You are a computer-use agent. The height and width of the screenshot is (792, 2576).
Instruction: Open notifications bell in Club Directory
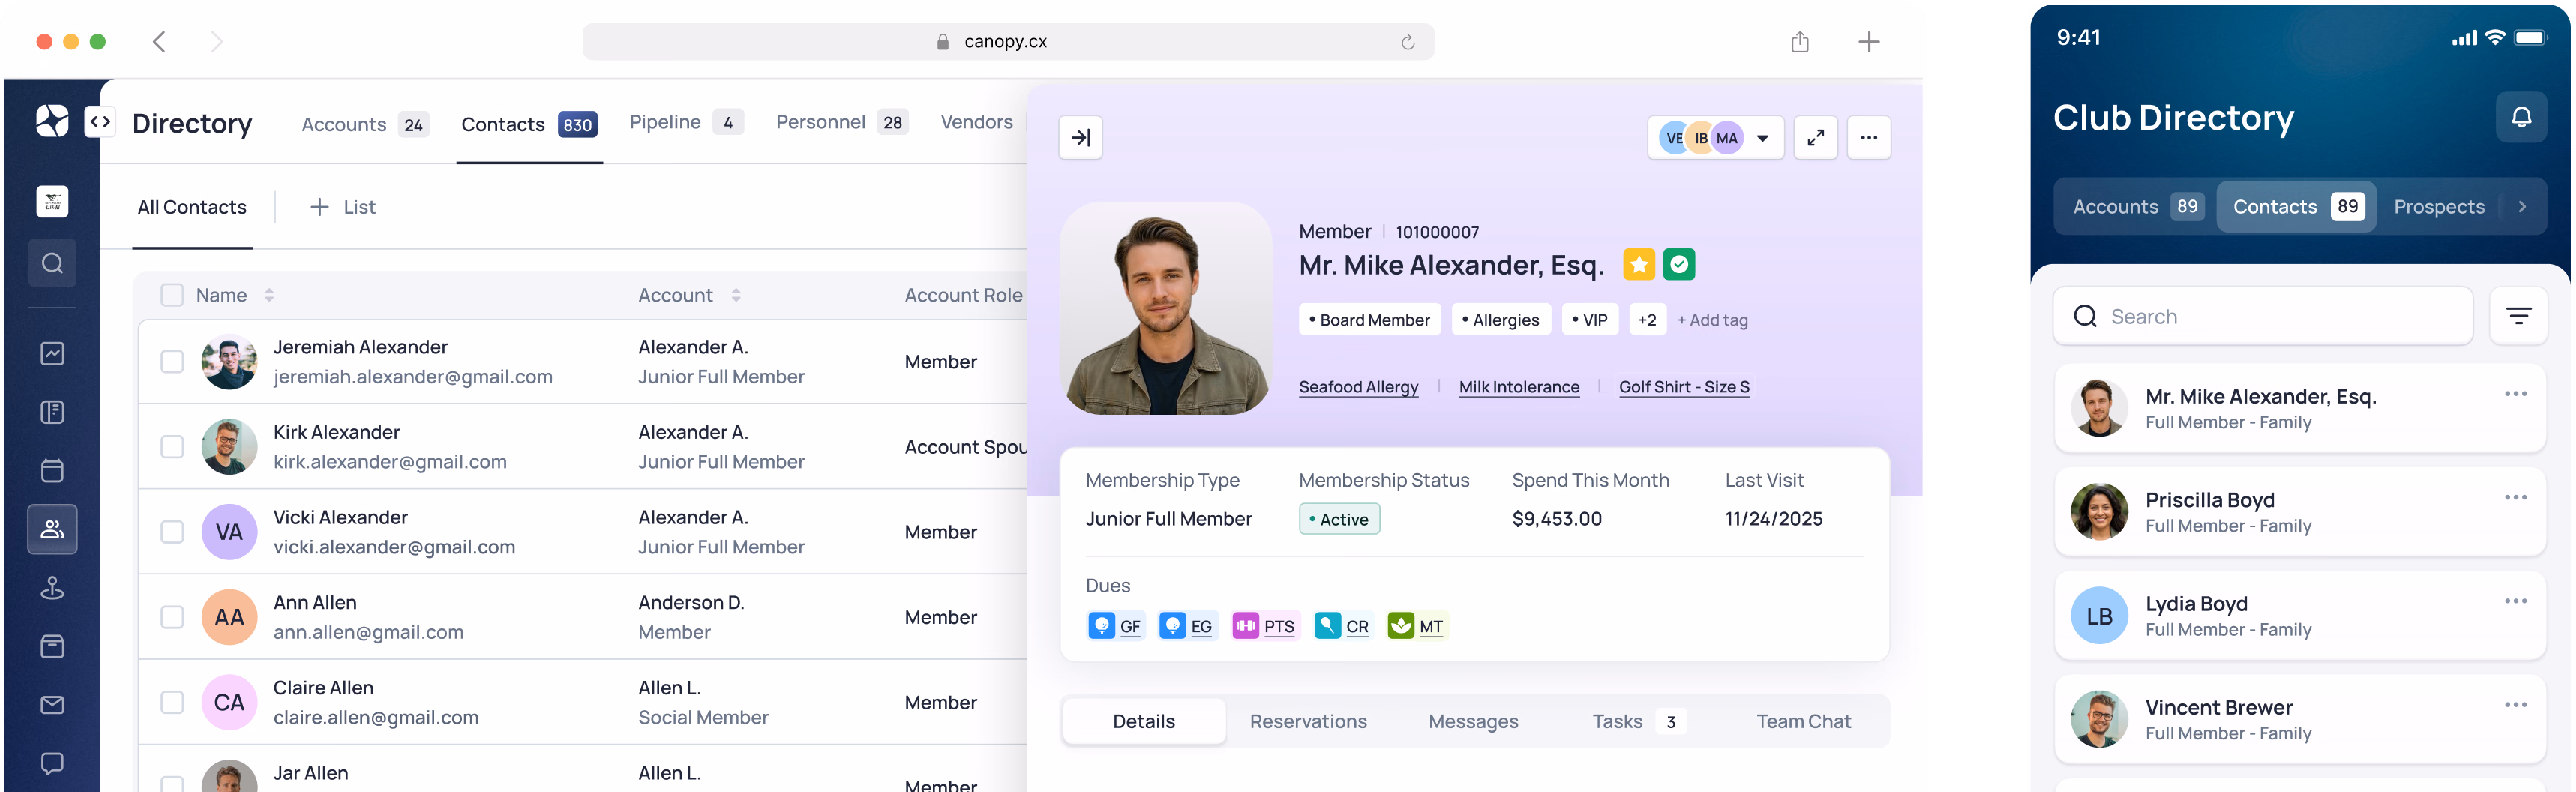tap(2521, 117)
